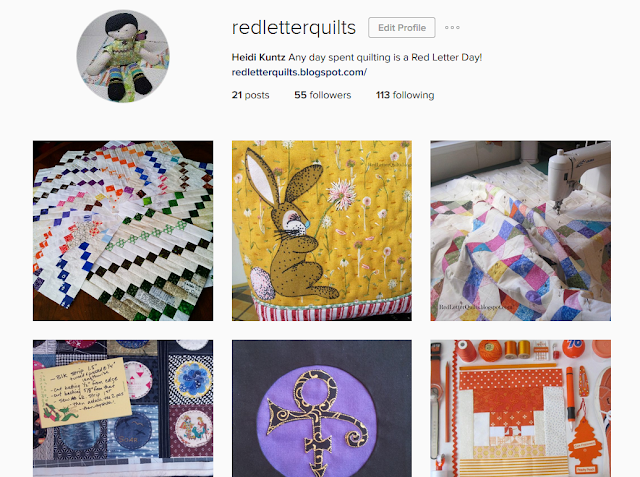This screenshot has width=640, height=477.
Task: View the 55 followers list
Action: pos(322,95)
